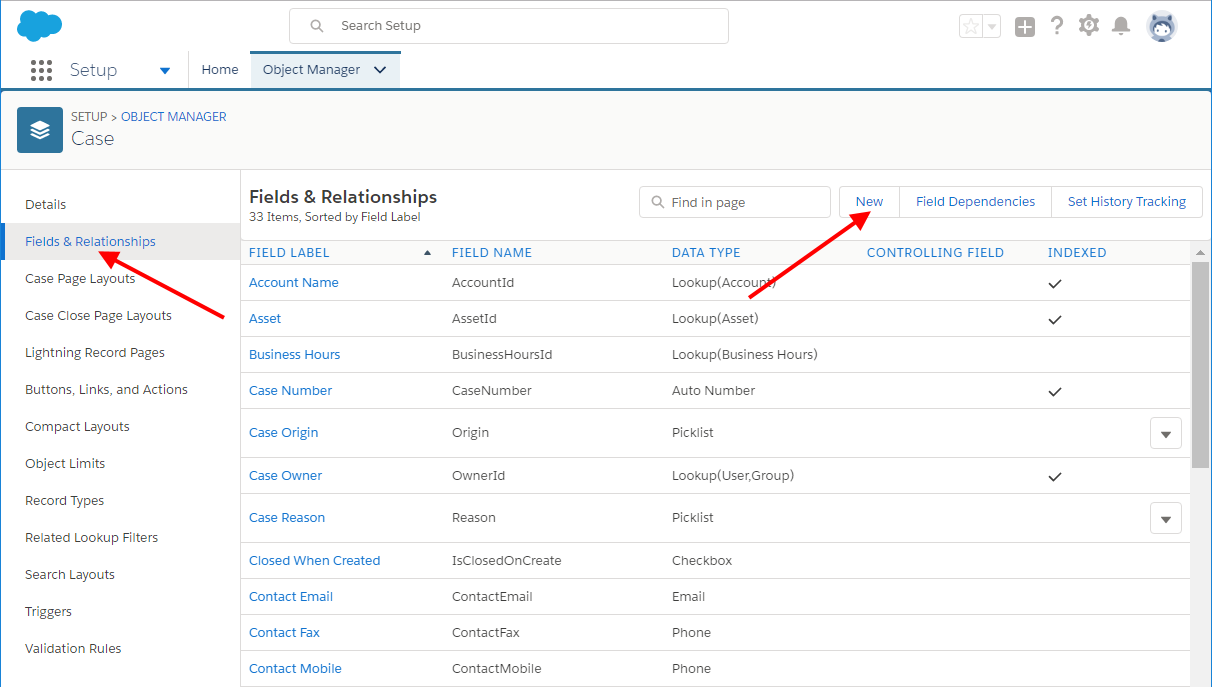This screenshot has width=1212, height=687.
Task: Open the help question mark icon
Action: [x=1057, y=26]
